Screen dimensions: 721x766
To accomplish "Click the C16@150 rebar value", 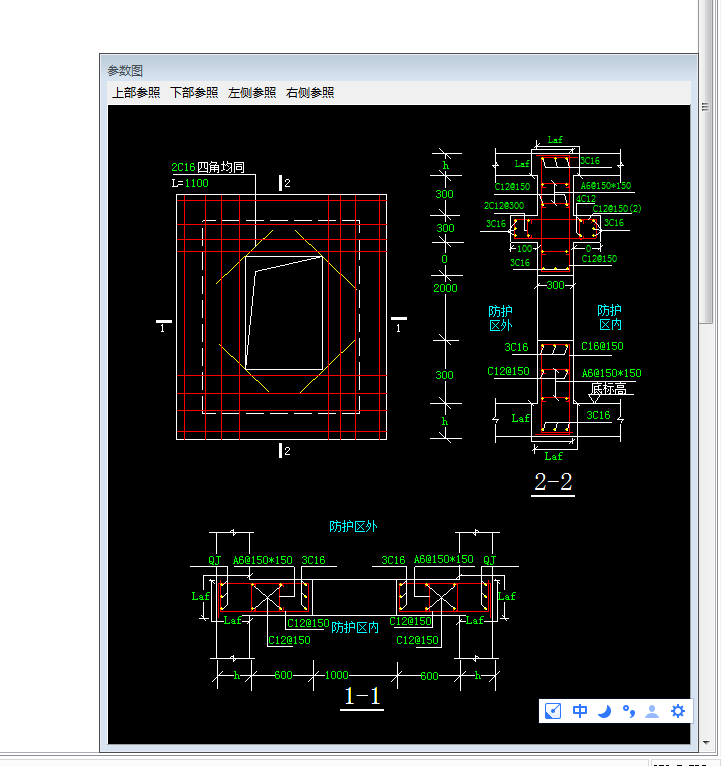I will [602, 346].
